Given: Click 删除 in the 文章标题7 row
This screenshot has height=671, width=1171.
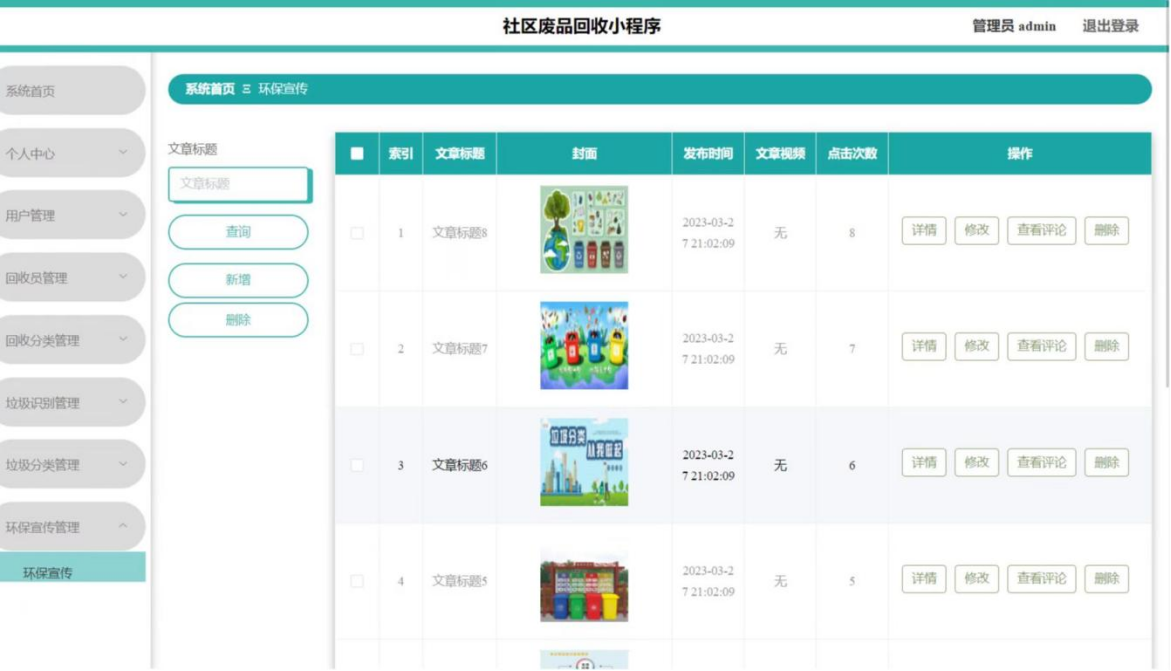Looking at the screenshot, I should [x=1107, y=346].
